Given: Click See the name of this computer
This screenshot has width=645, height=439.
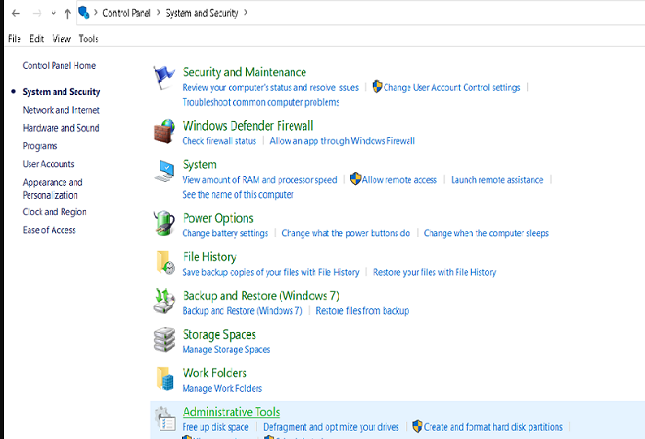Looking at the screenshot, I should click(238, 194).
